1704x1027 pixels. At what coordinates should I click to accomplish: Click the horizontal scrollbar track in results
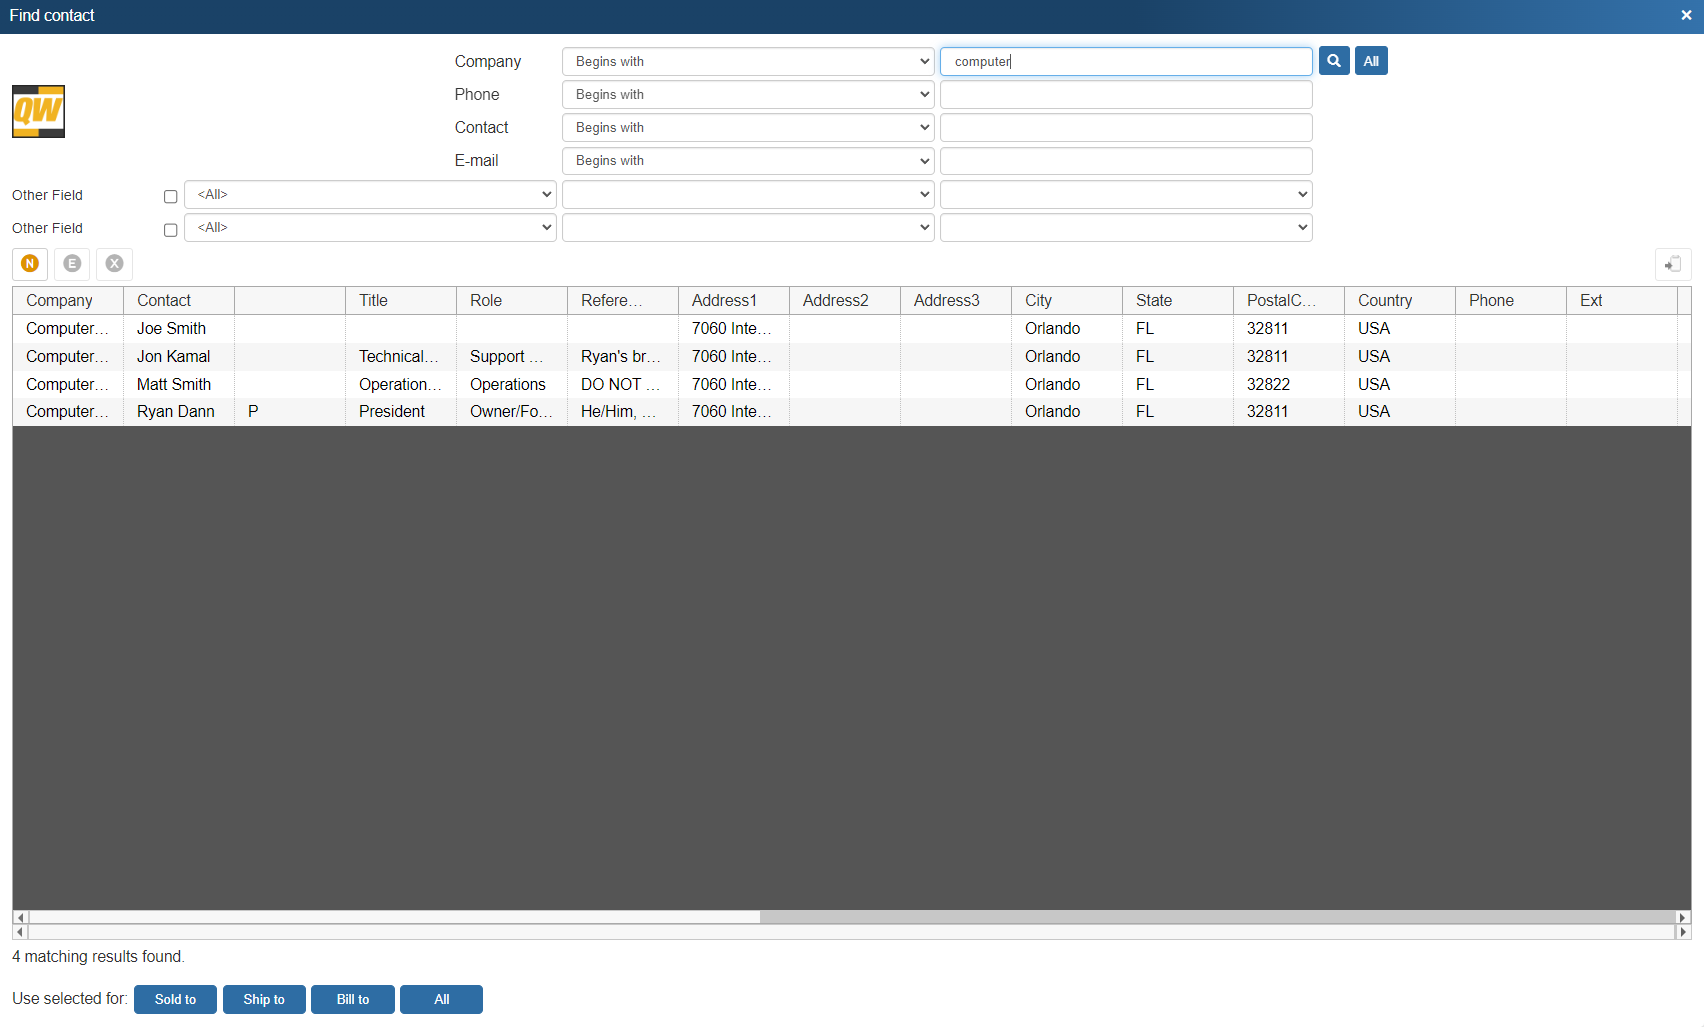[x=400, y=917]
